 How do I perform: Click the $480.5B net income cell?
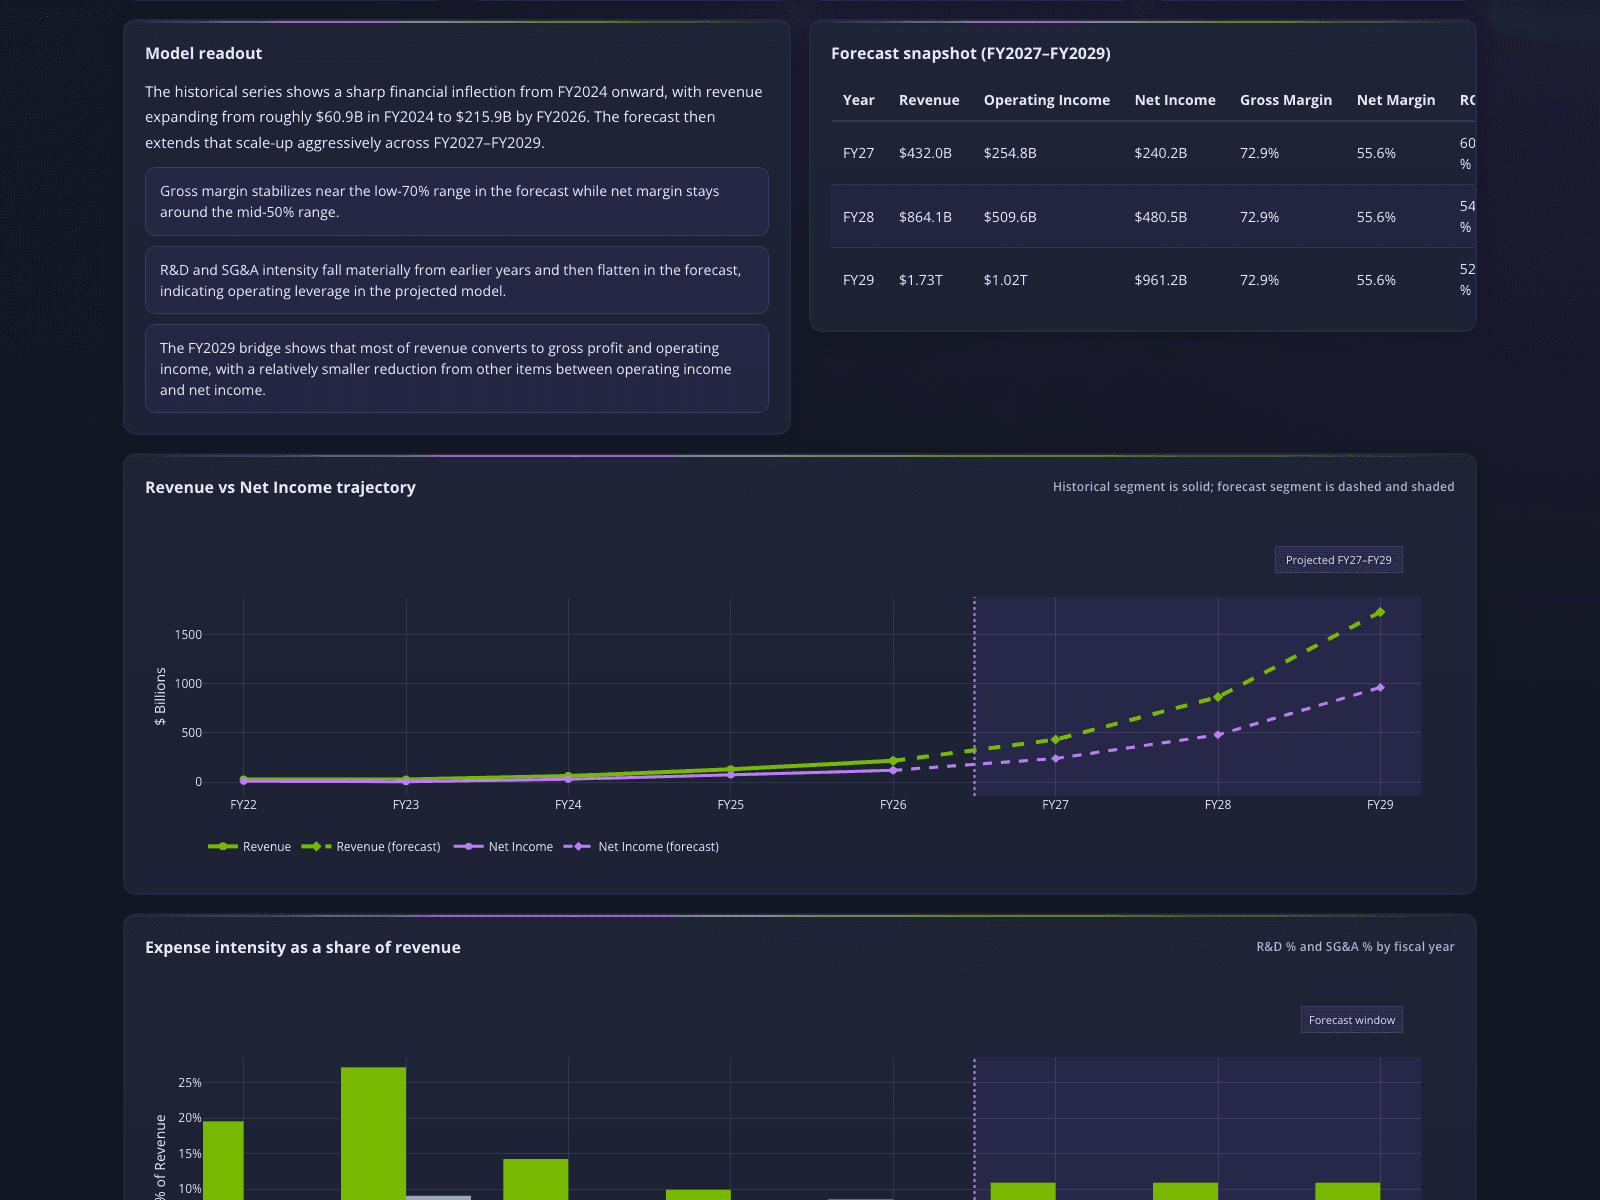(1161, 217)
